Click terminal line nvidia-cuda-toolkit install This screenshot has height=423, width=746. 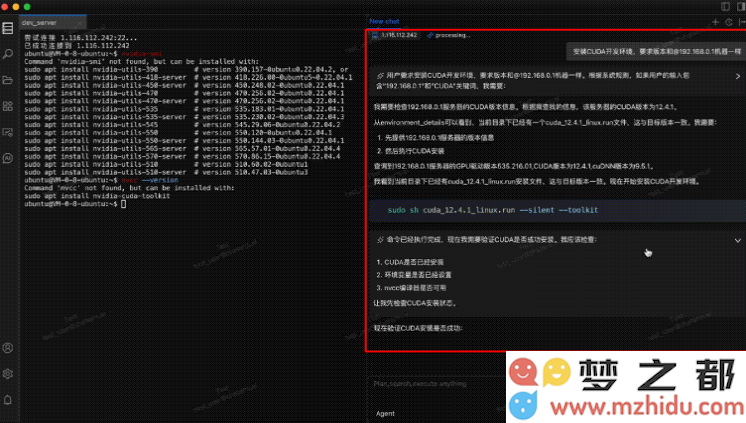click(97, 196)
